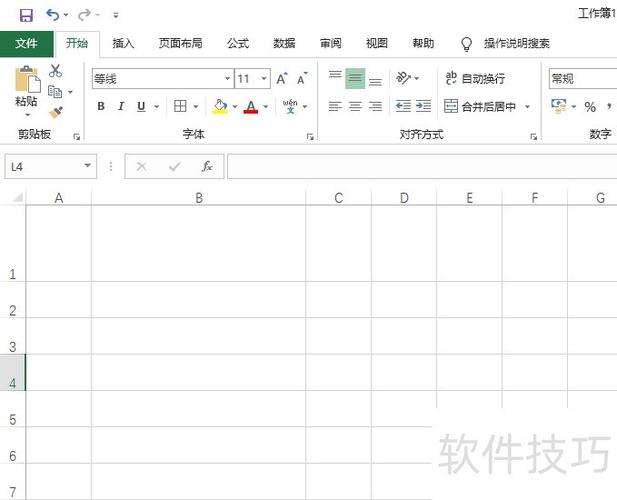Toggle Align Right horizontal alignment
Image resolution: width=617 pixels, height=500 pixels.
pyautogui.click(x=375, y=106)
